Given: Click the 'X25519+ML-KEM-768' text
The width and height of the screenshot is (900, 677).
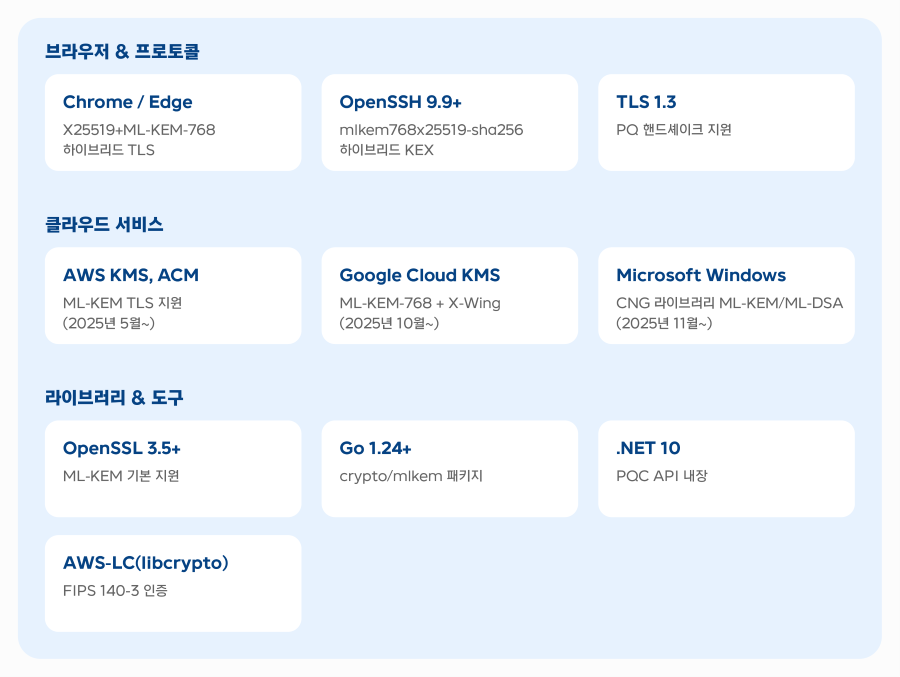Looking at the screenshot, I should click(139, 130).
